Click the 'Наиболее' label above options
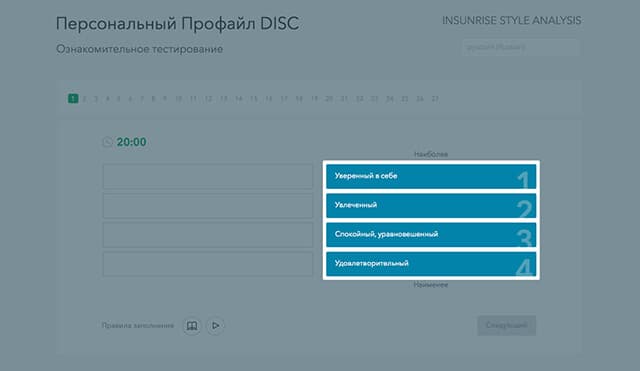 coord(431,154)
